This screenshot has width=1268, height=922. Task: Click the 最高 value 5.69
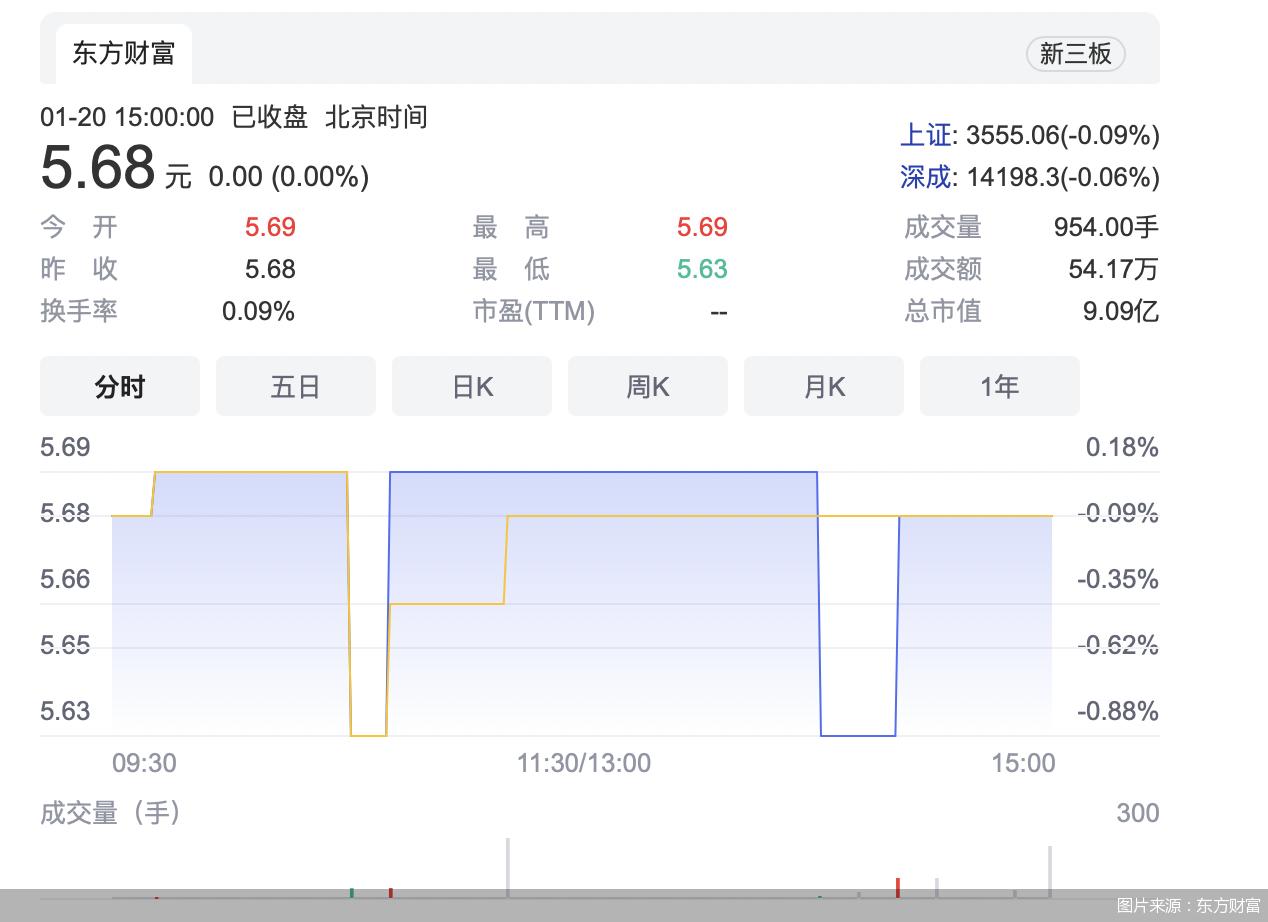pyautogui.click(x=702, y=227)
